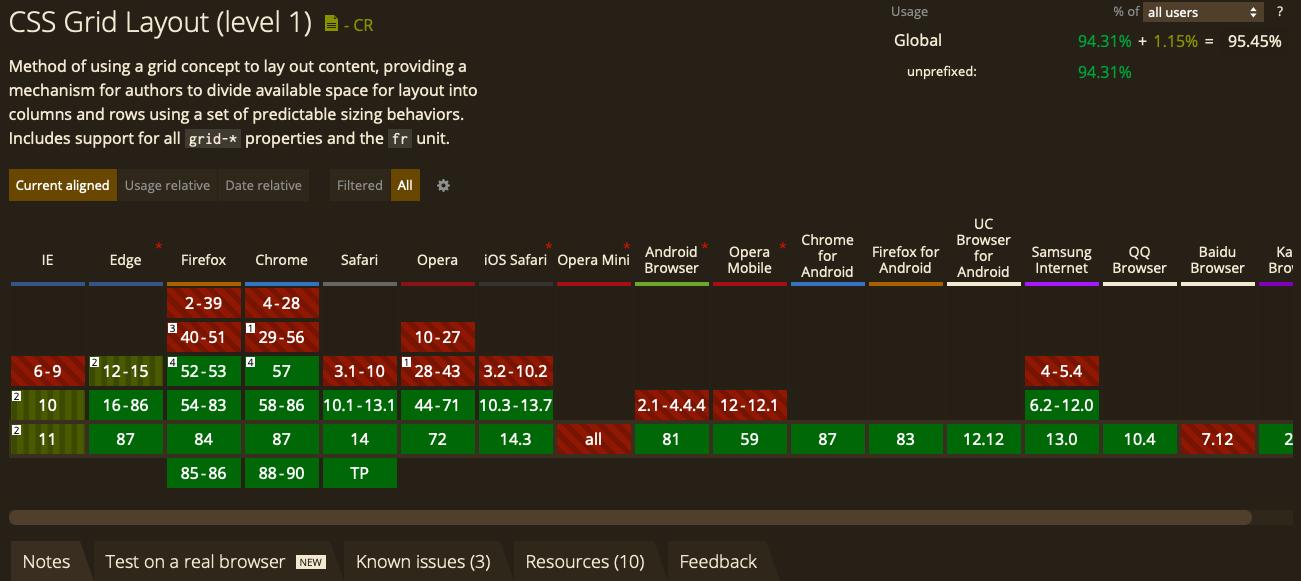Select Firefox 52-53 version cell
This screenshot has height=581, width=1301.
pyautogui.click(x=204, y=372)
